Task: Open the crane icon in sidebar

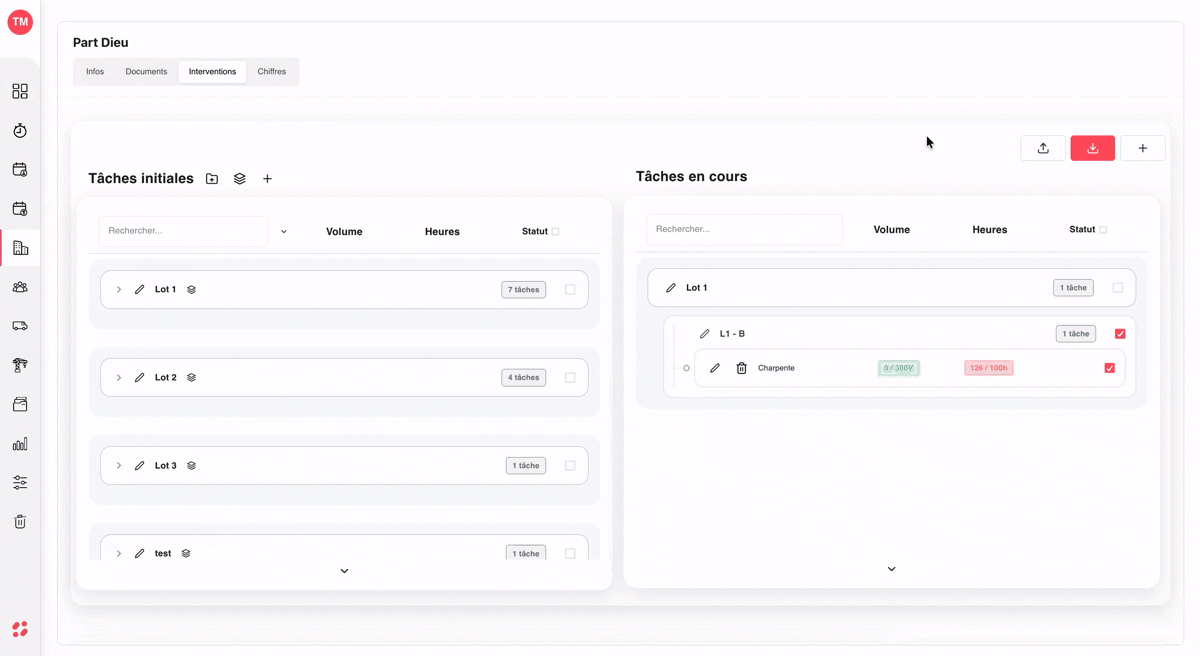Action: click(20, 365)
